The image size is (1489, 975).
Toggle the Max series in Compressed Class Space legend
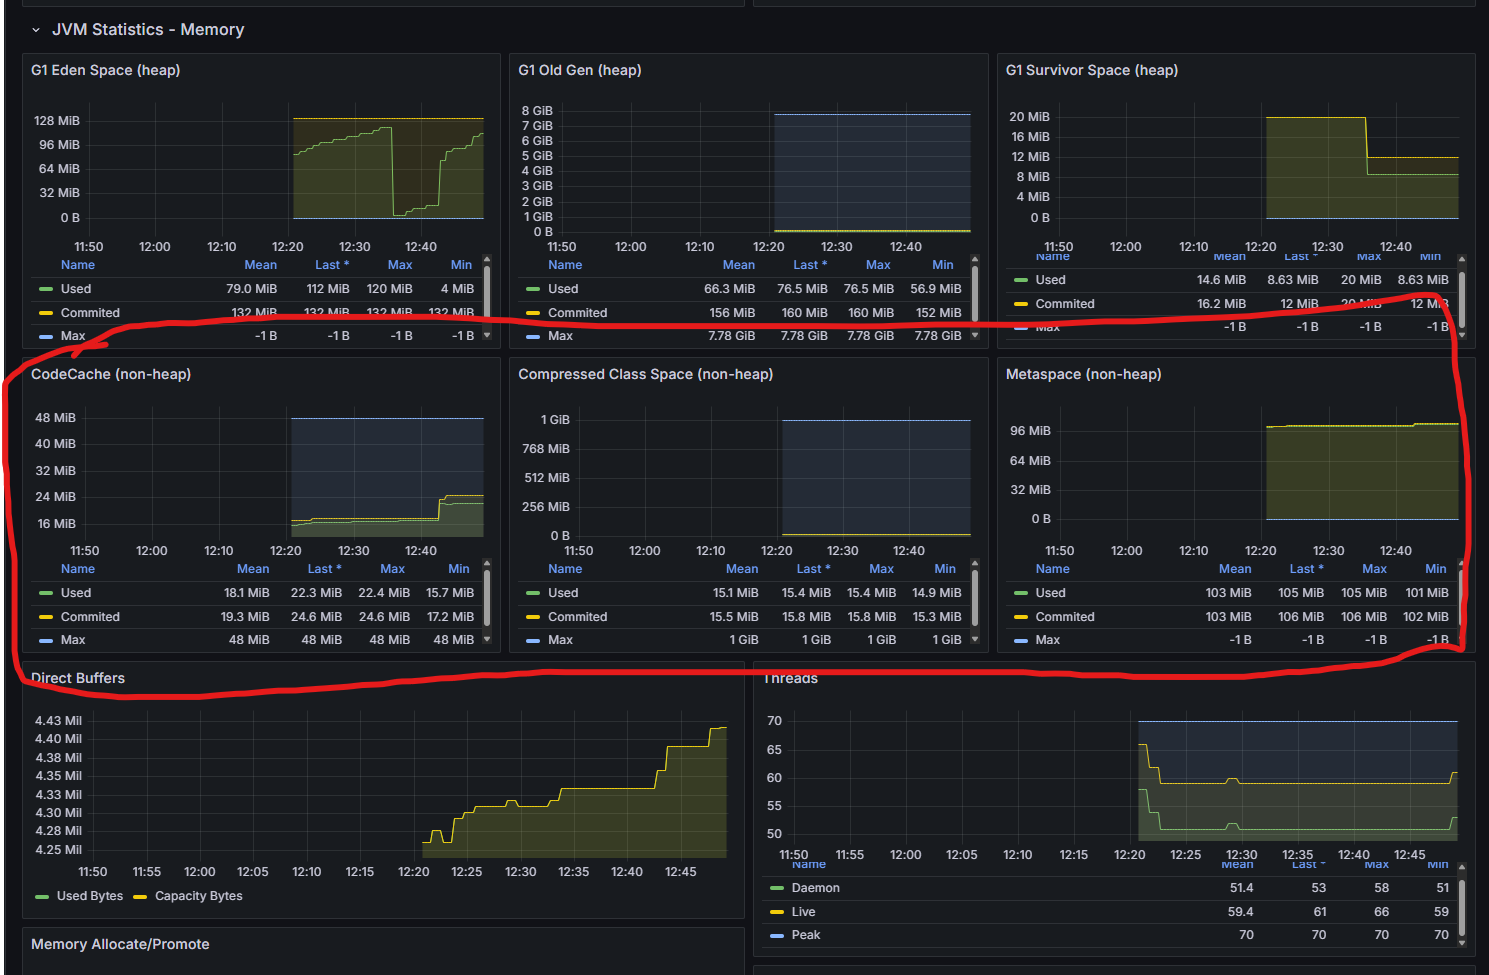560,640
